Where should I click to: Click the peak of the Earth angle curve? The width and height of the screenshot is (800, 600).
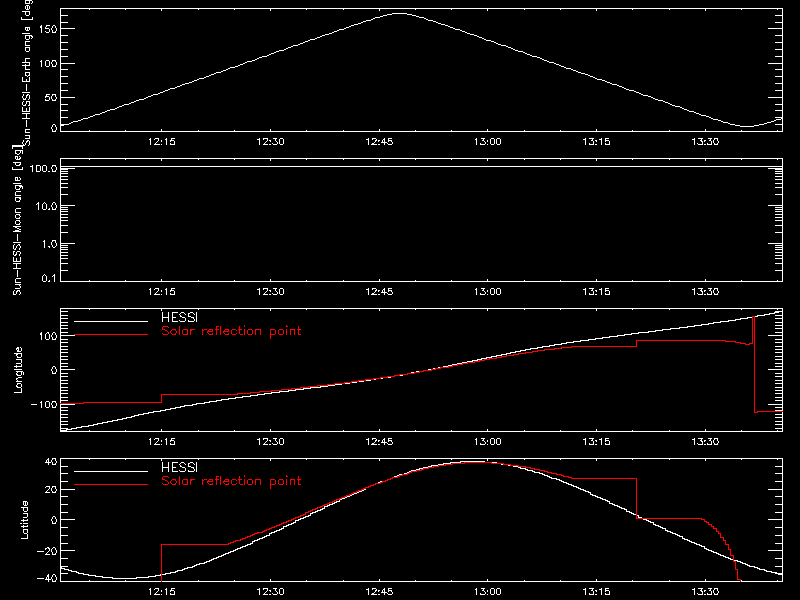pos(398,14)
